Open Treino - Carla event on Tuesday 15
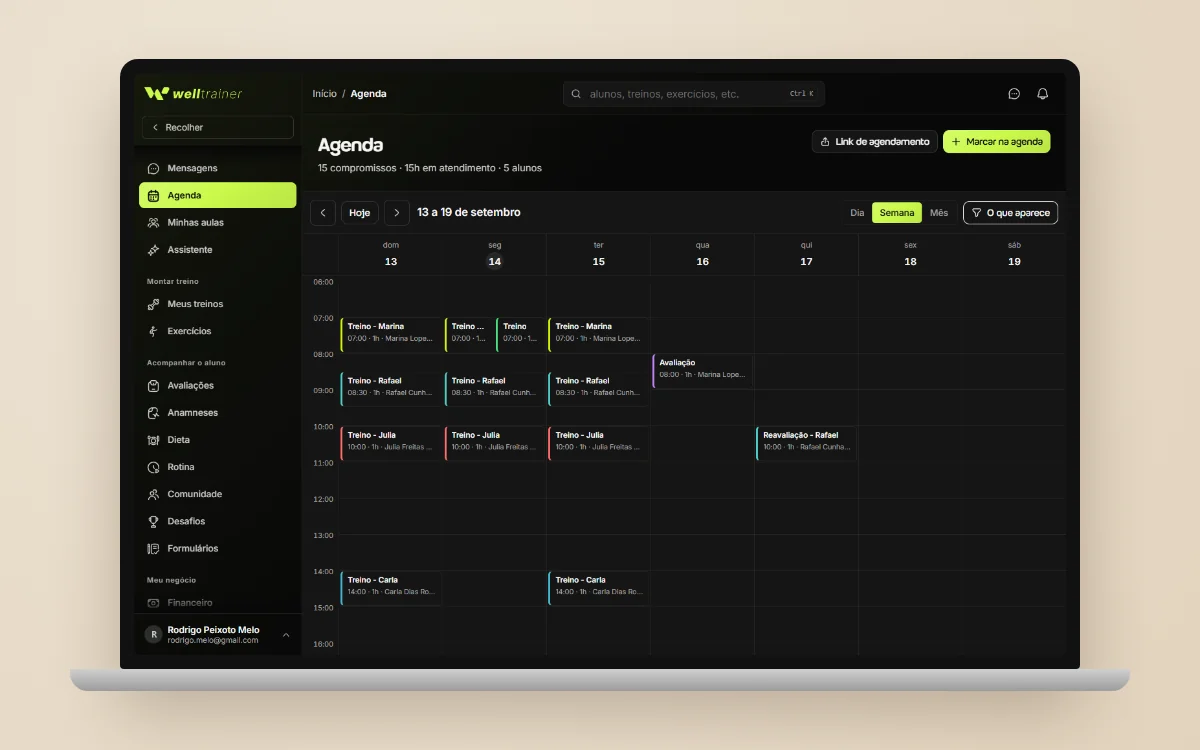 599,588
